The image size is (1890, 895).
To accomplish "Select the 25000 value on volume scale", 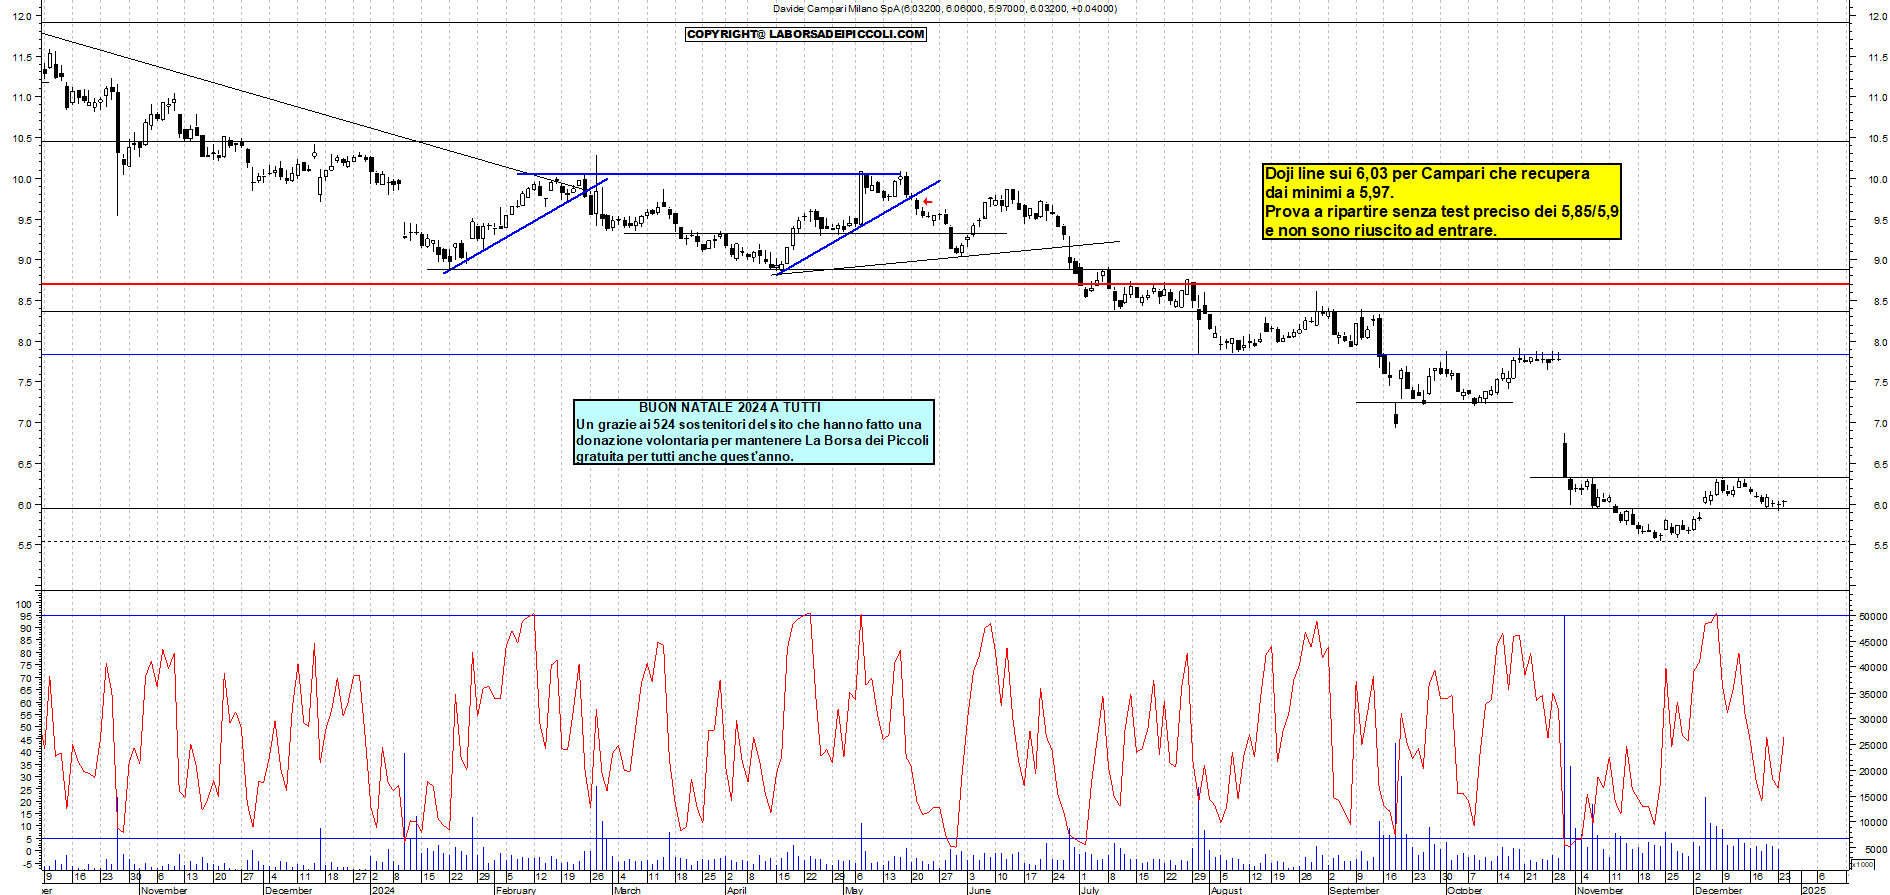I will point(1873,745).
